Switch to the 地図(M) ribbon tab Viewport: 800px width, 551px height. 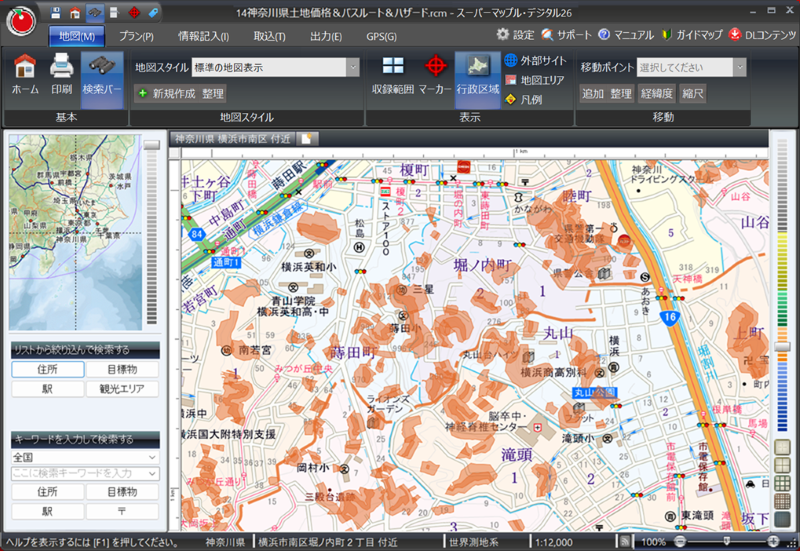(x=77, y=36)
